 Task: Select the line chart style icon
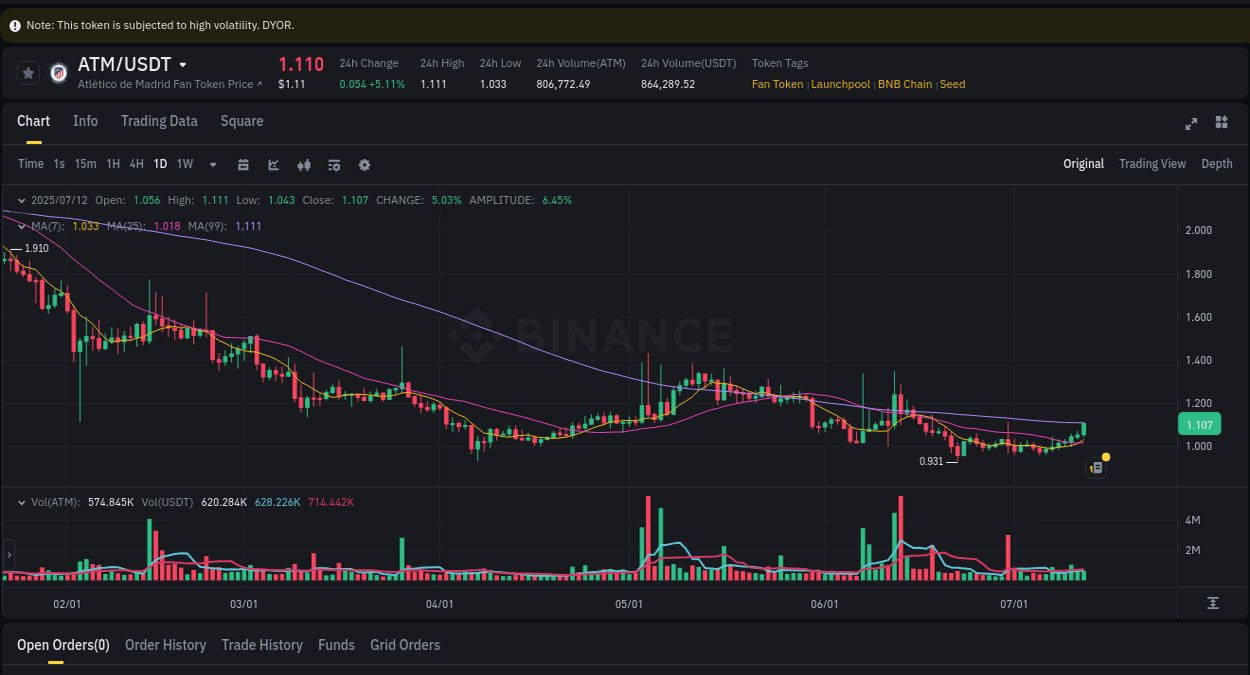(x=273, y=164)
